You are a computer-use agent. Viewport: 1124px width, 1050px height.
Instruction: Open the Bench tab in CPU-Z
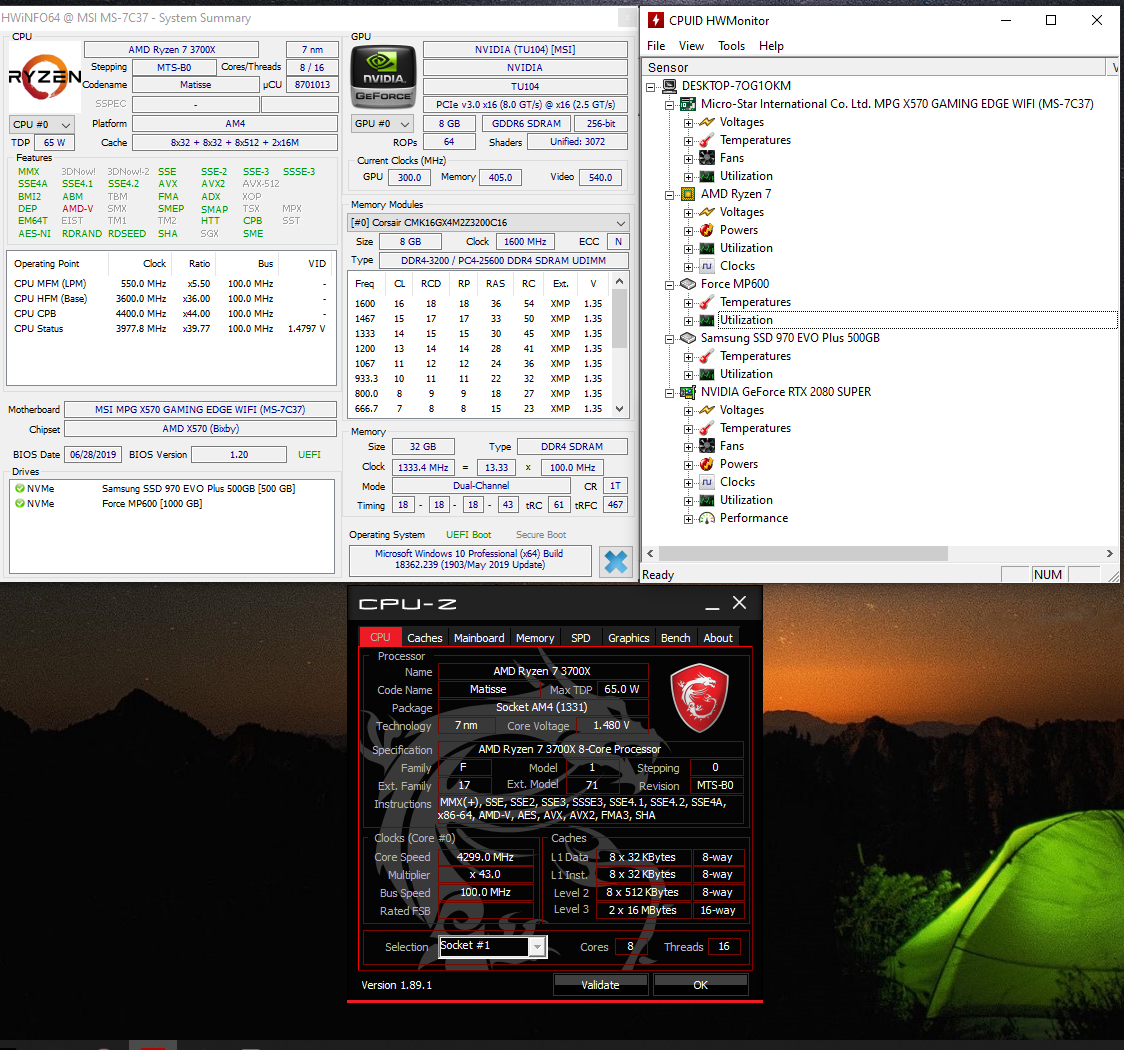pyautogui.click(x=675, y=638)
